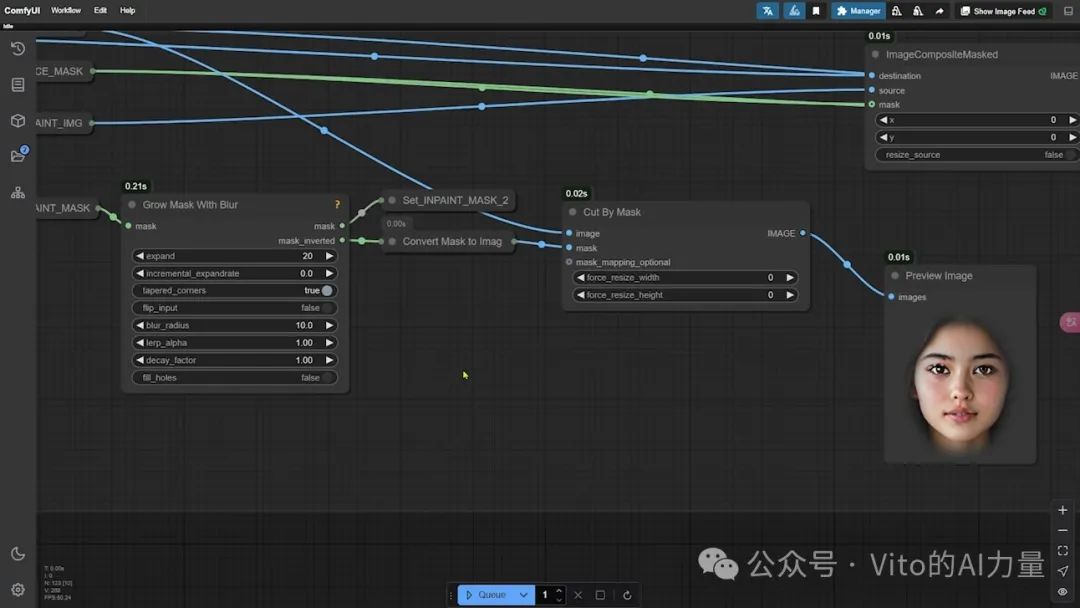Open the Help menu

[127, 10]
